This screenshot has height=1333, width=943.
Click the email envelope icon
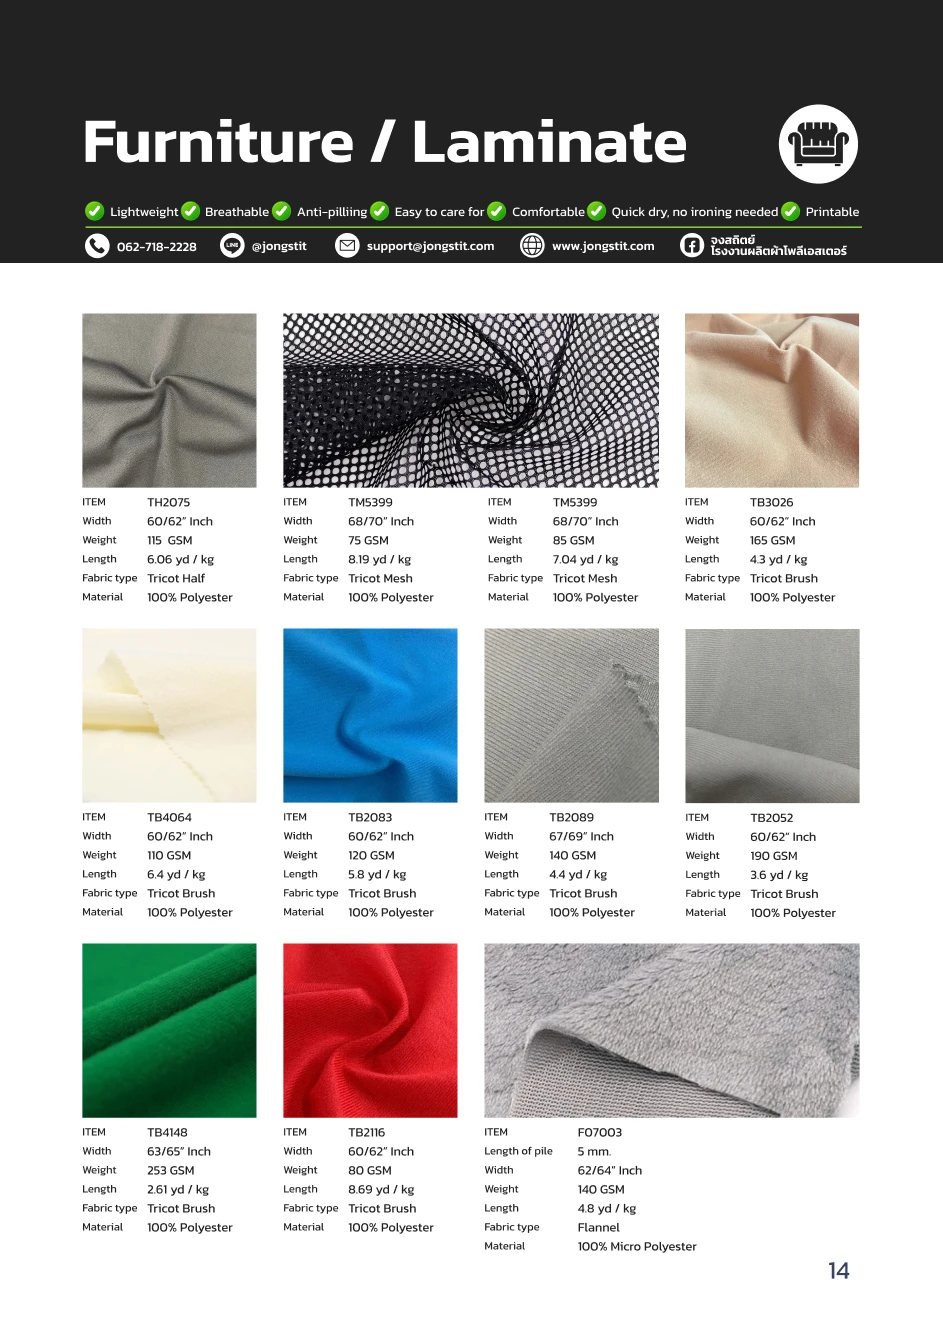[x=347, y=246]
